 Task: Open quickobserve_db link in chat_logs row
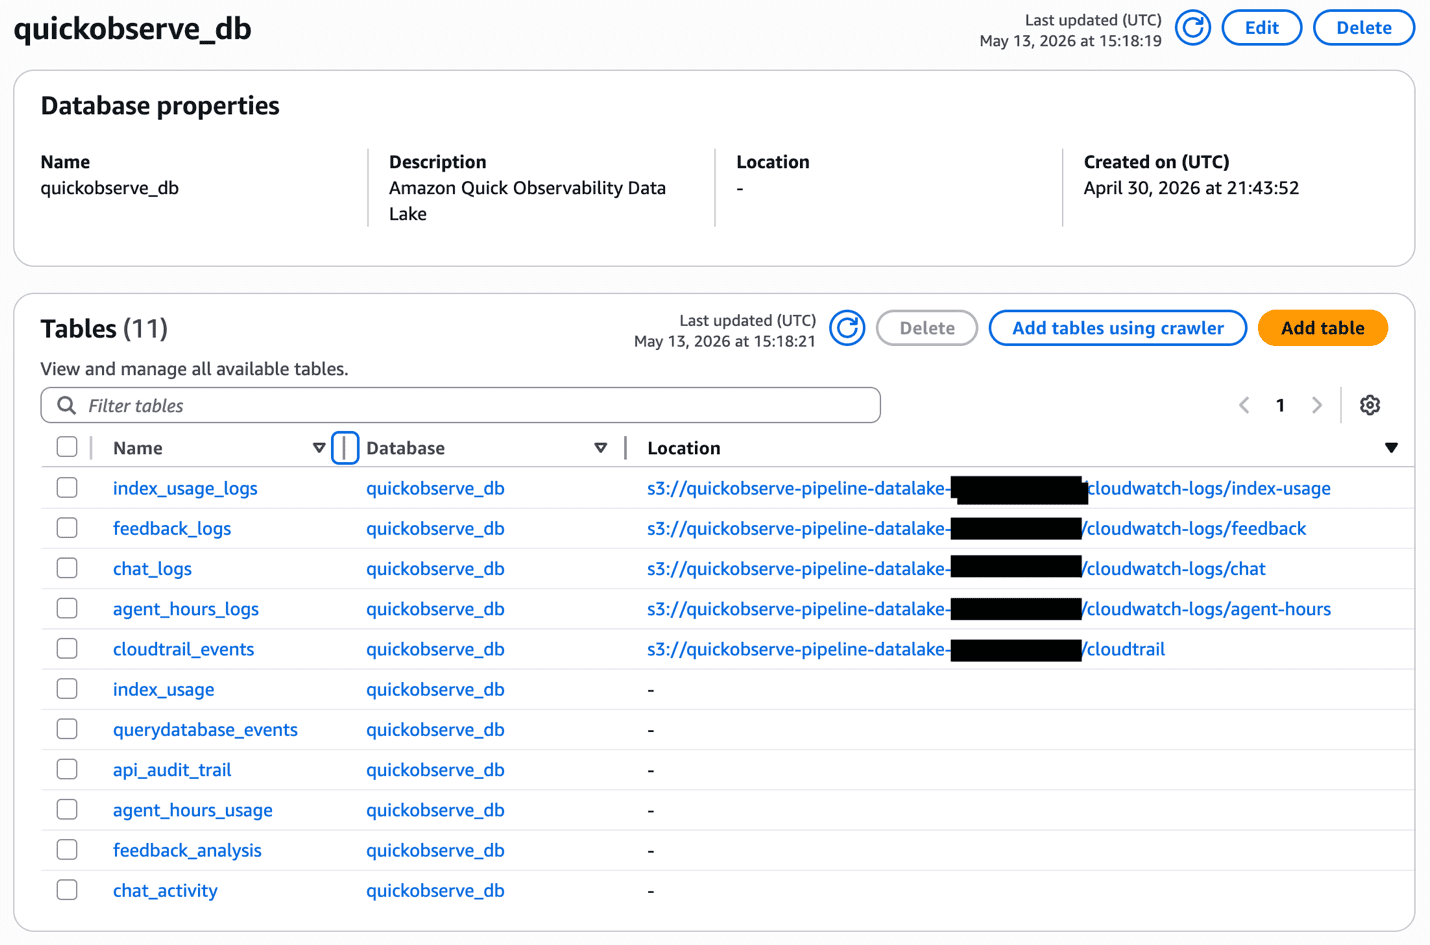(x=435, y=568)
